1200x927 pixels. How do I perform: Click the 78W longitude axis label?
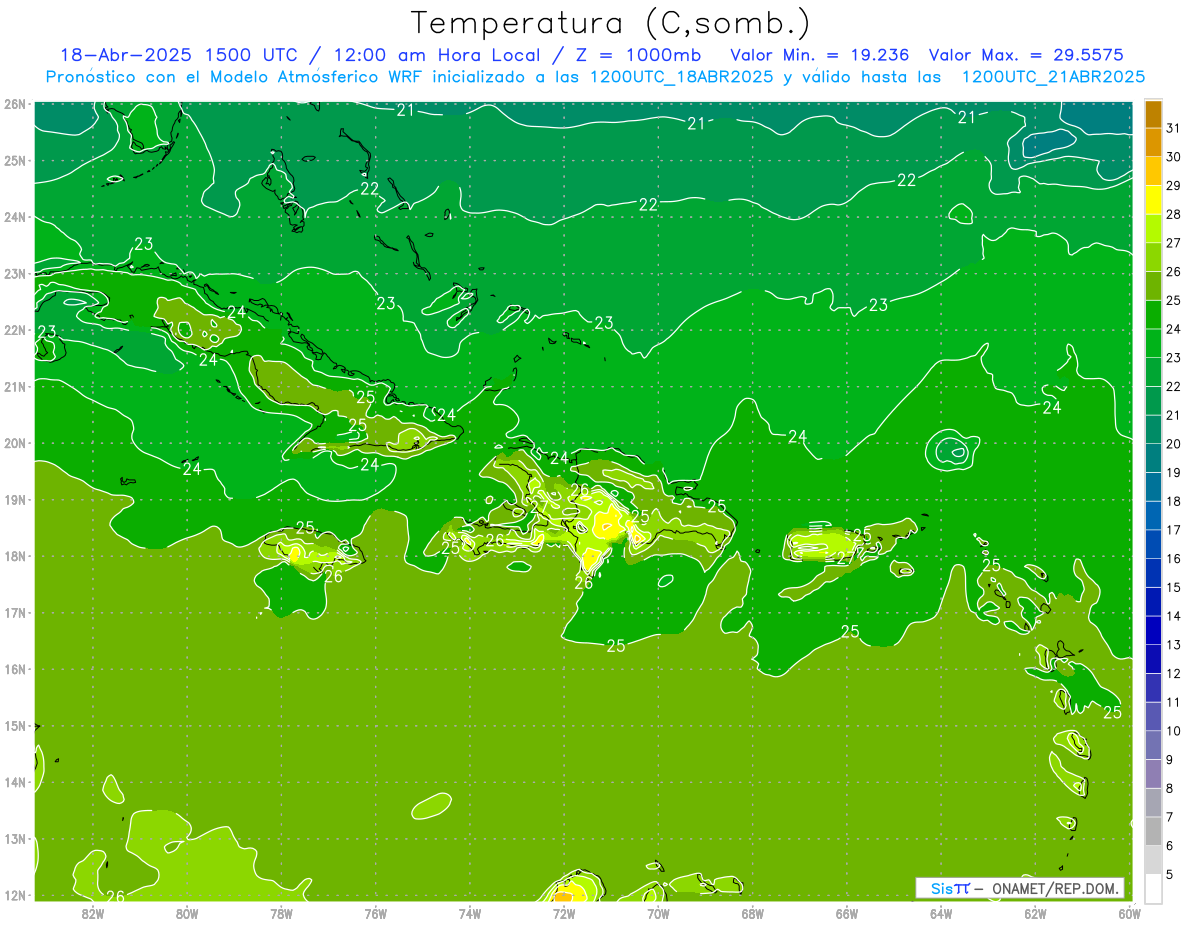pyautogui.click(x=281, y=912)
